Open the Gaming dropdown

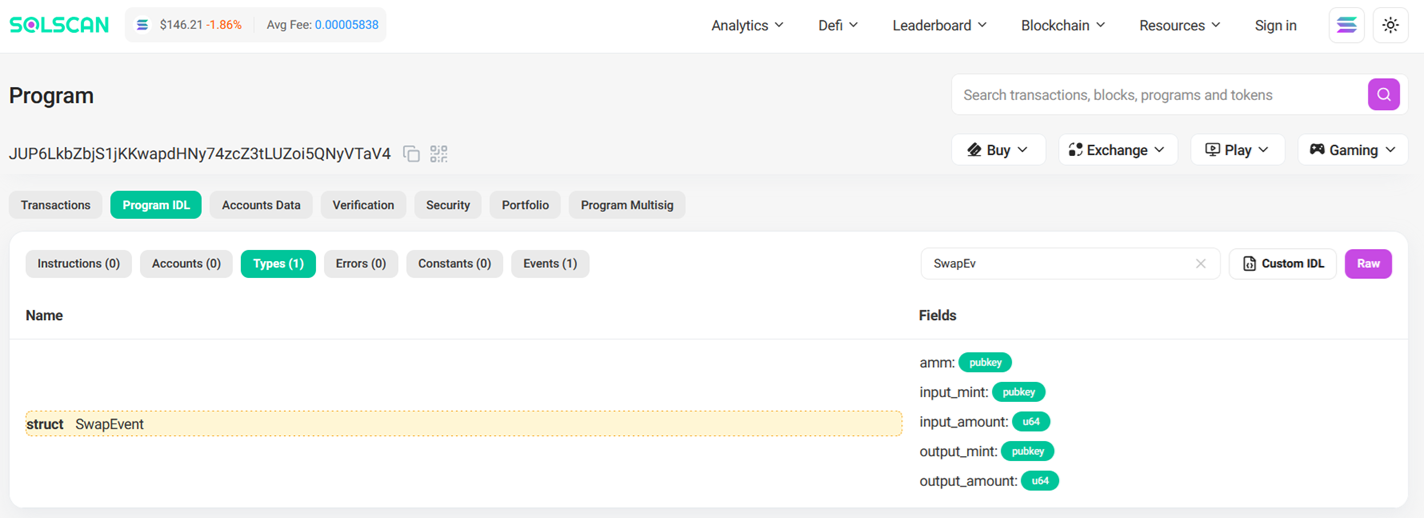click(1352, 150)
